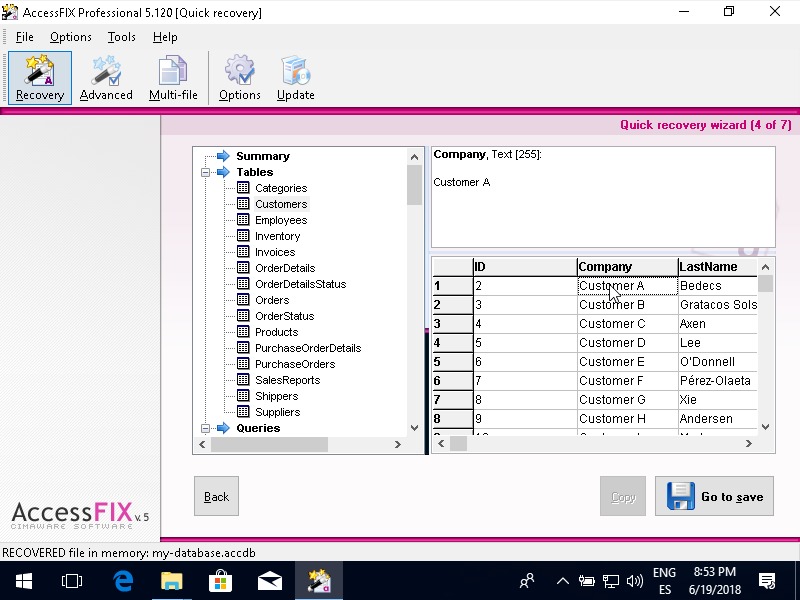Open the Advanced recovery mode
The image size is (800, 600).
[106, 78]
